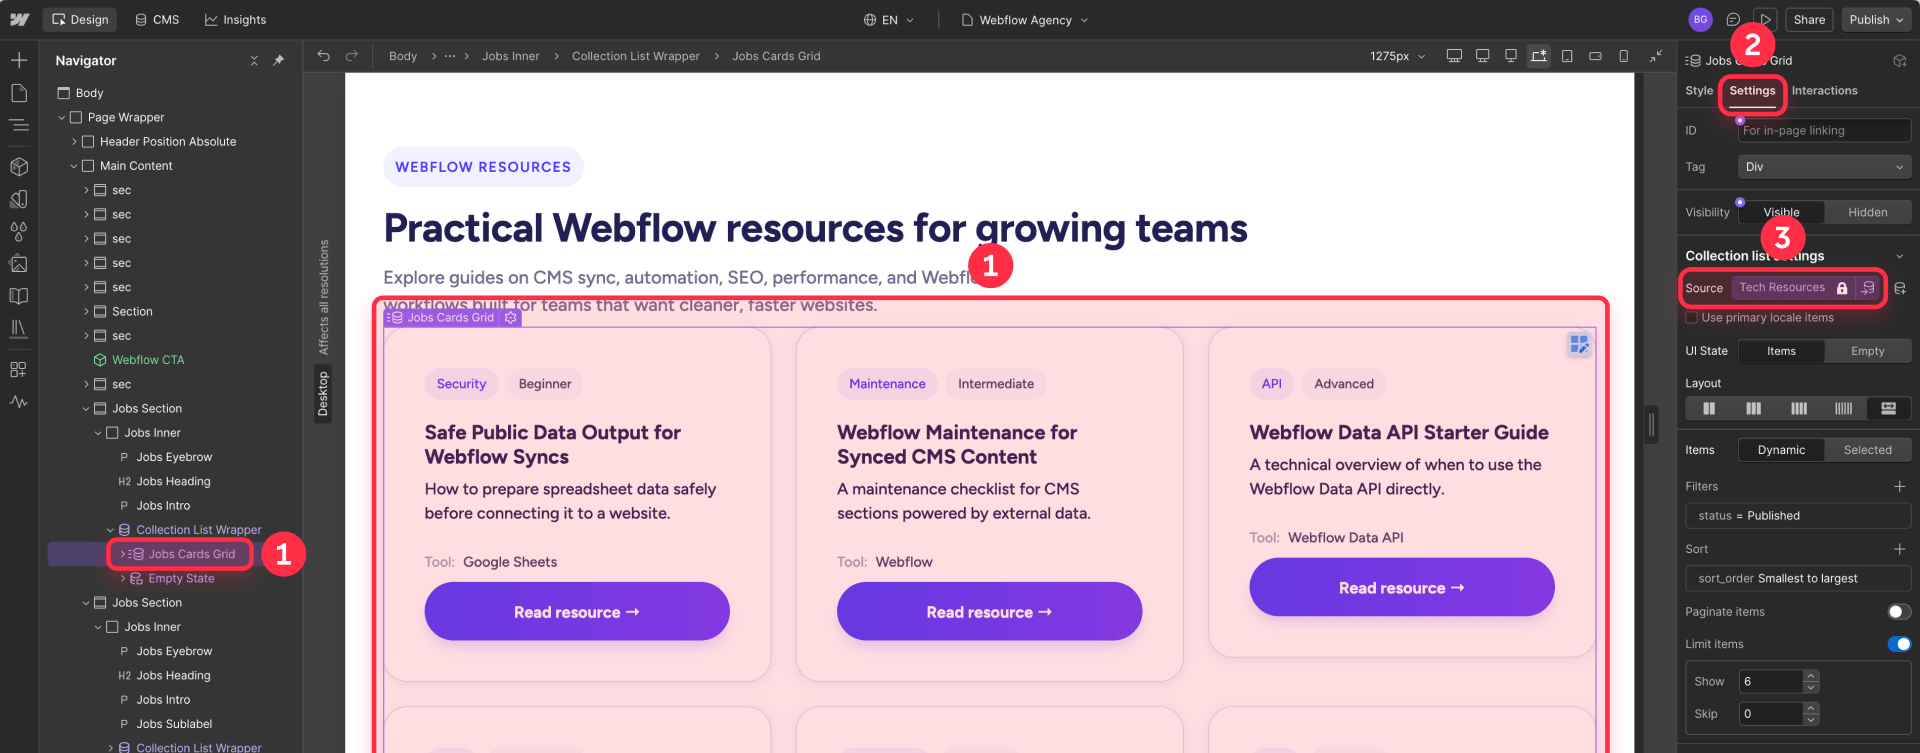The width and height of the screenshot is (1920, 753).
Task: Open the Navigator panel icon
Action: pyautogui.click(x=19, y=125)
